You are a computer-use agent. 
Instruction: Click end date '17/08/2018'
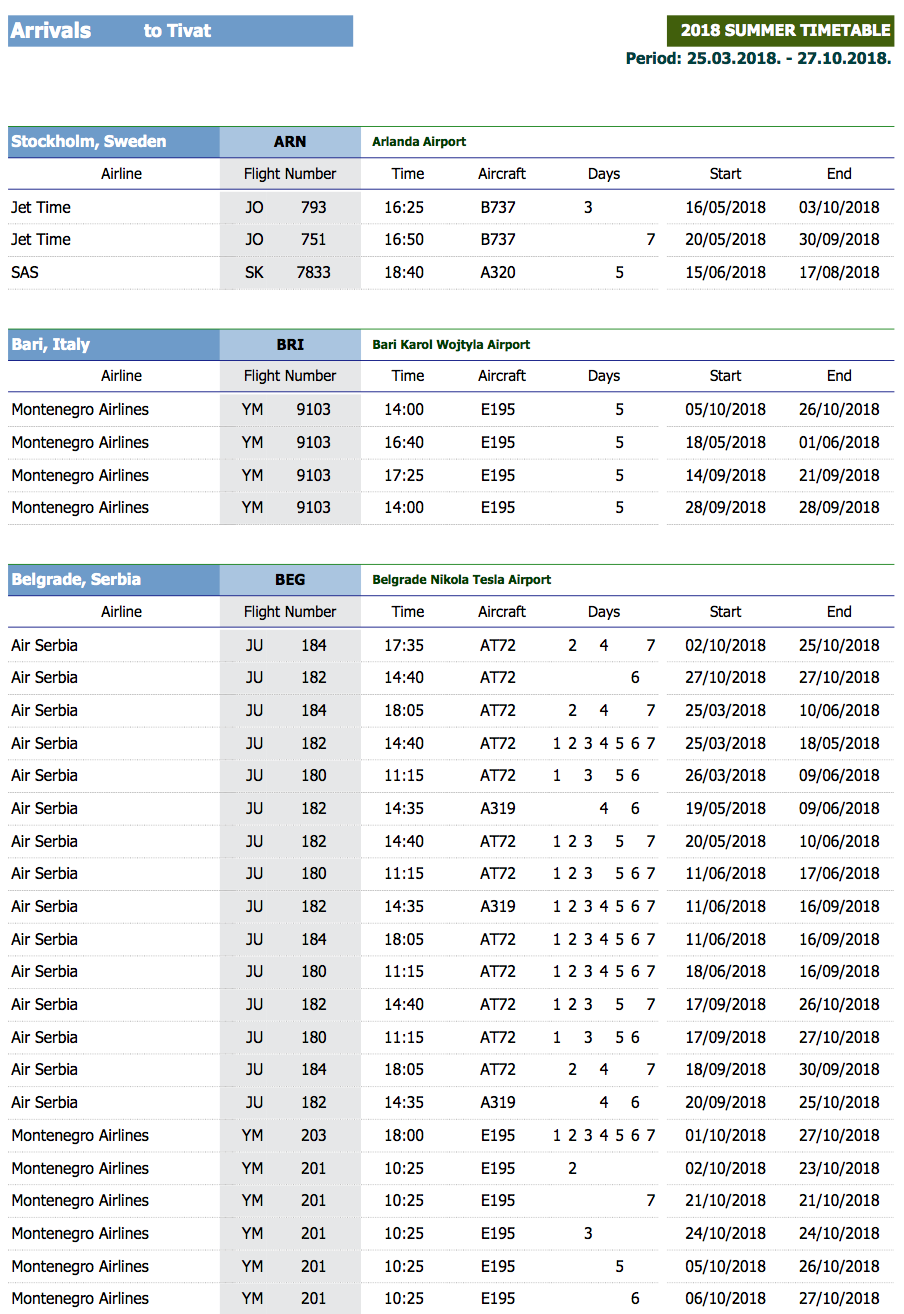[x=839, y=272]
